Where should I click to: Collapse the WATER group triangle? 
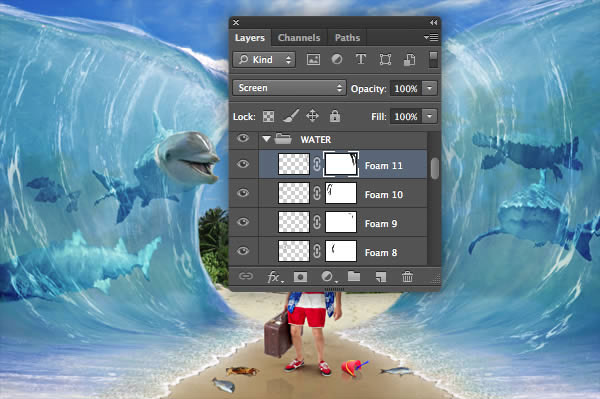point(266,139)
